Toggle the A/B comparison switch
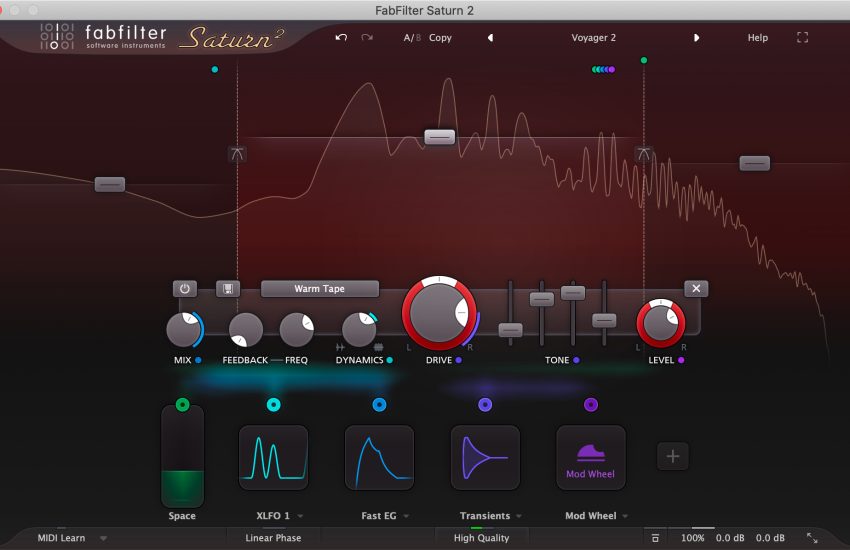The width and height of the screenshot is (850, 550). coord(412,38)
